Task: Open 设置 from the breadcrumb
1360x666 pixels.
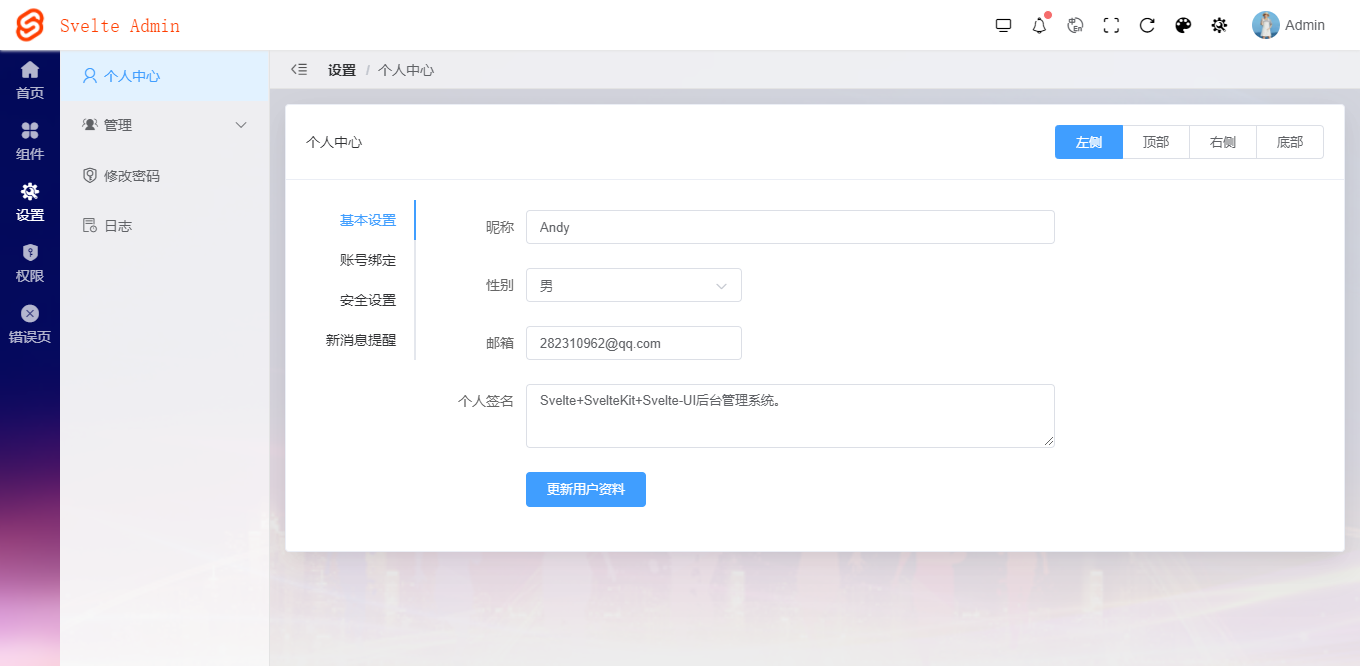Action: 341,70
